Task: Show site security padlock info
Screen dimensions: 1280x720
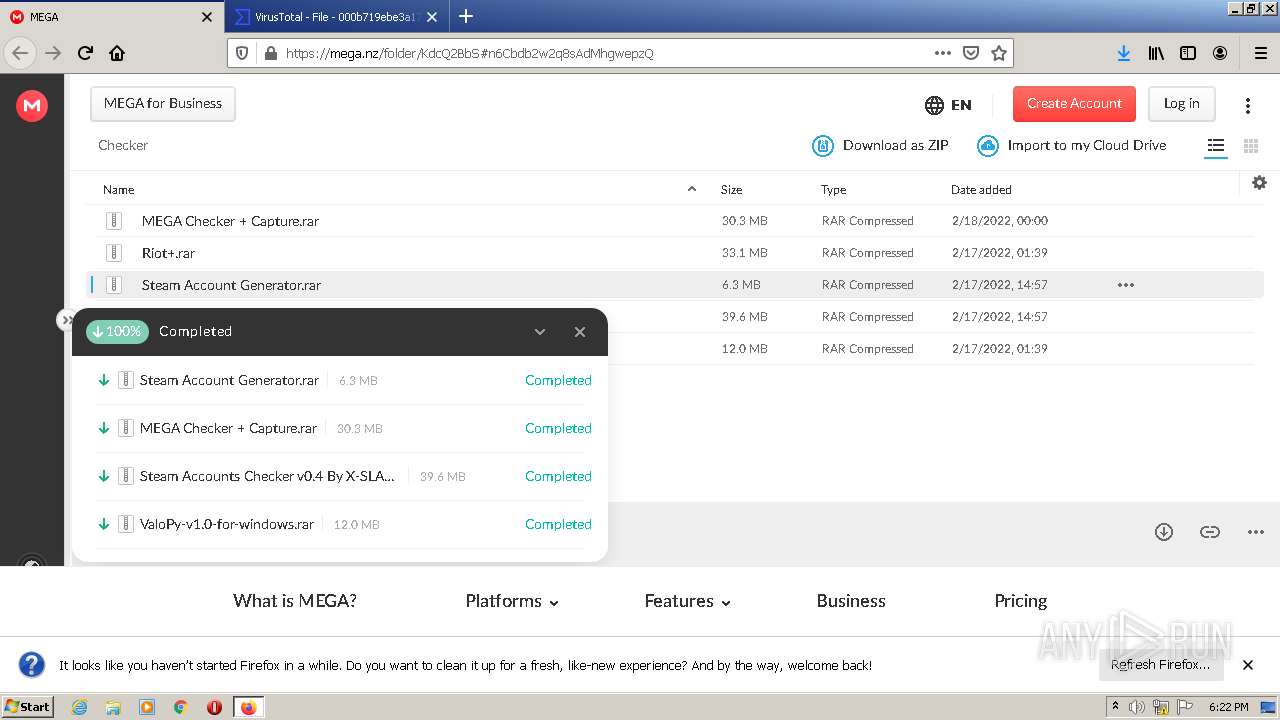Action: click(x=269, y=53)
